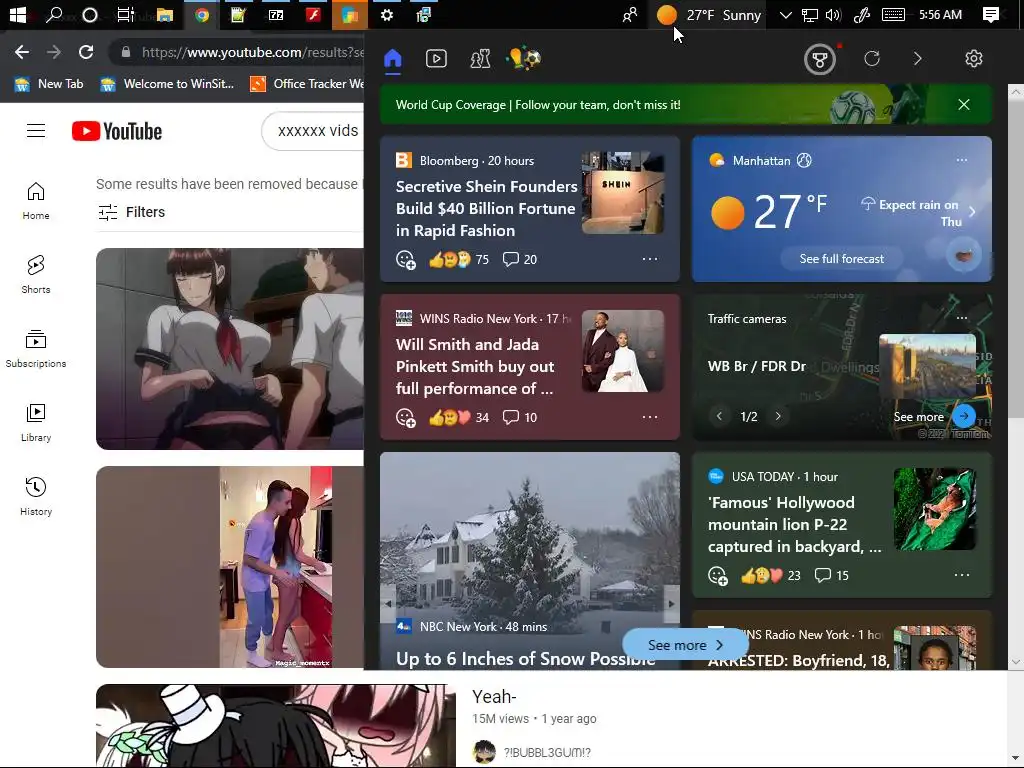This screenshot has width=1024, height=768.
Task: Show hidden system tray icons
Action: click(786, 14)
